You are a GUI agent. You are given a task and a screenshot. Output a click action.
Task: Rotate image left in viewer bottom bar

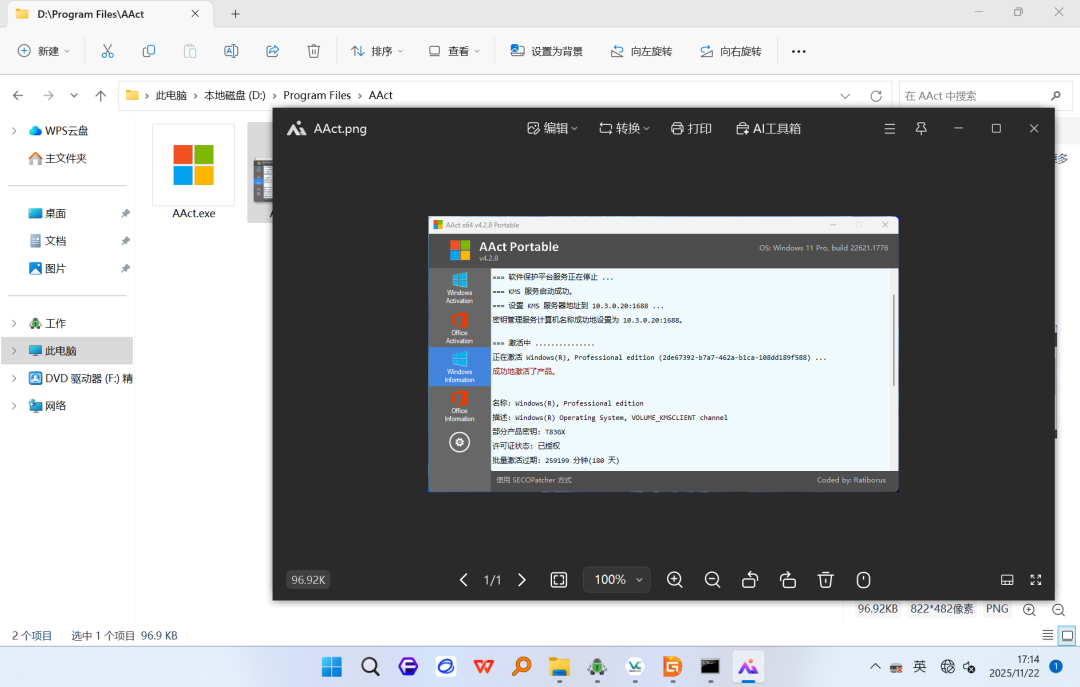[750, 580]
